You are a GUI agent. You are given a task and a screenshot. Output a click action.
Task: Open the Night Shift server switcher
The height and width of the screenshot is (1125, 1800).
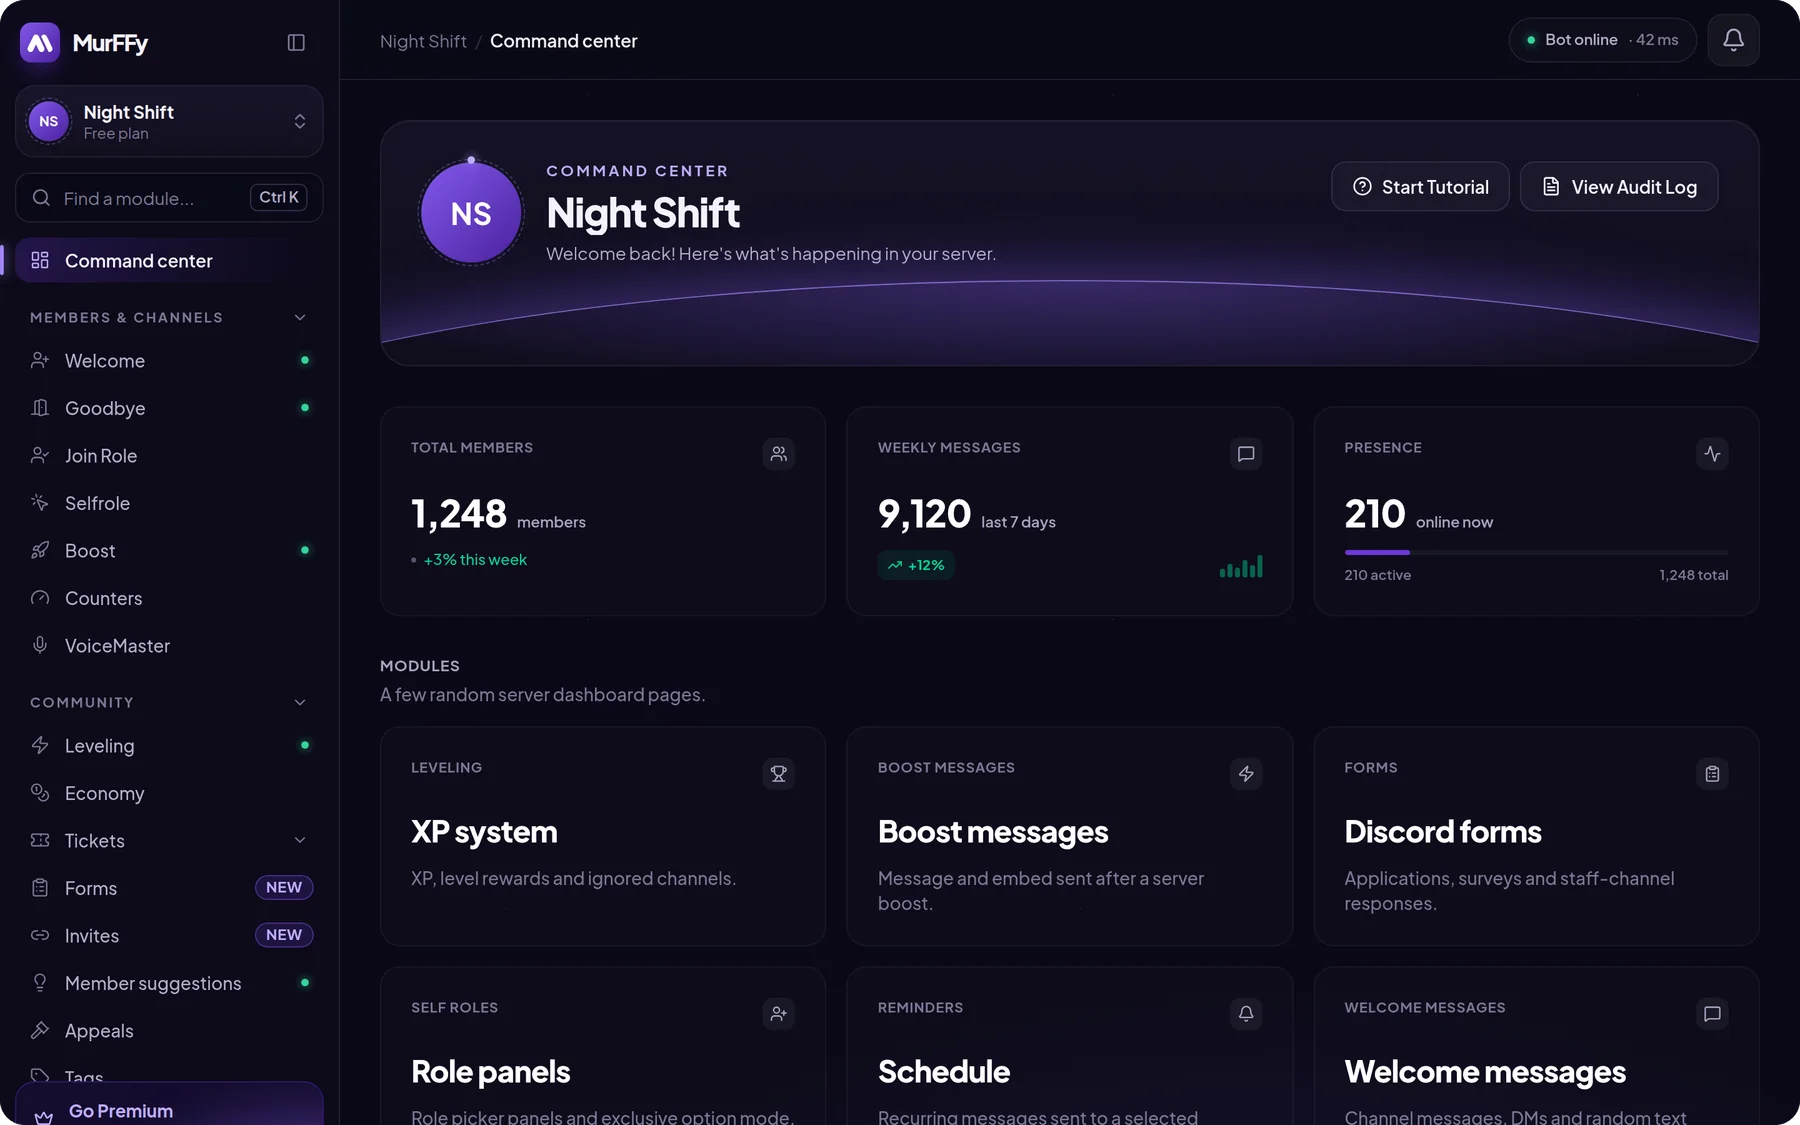(x=169, y=121)
